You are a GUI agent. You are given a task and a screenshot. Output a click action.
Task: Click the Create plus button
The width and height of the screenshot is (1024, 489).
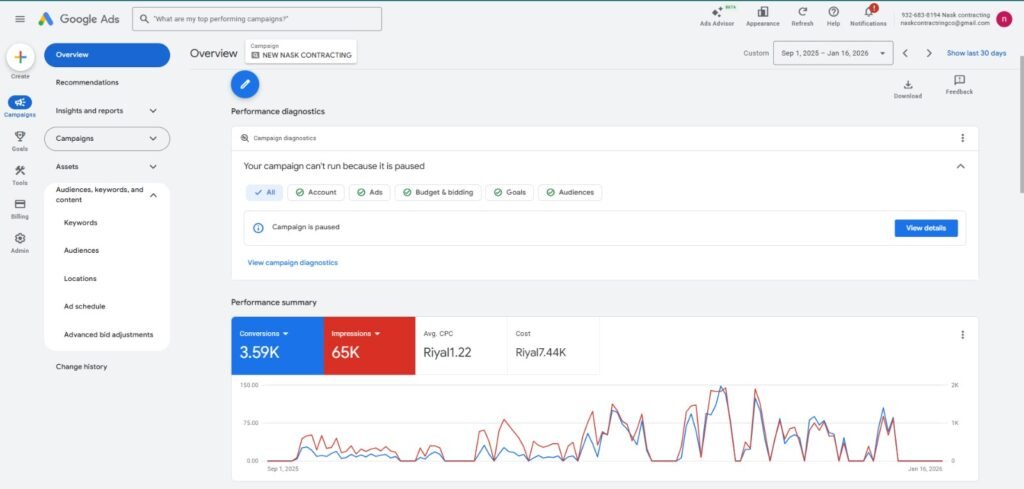click(x=20, y=57)
